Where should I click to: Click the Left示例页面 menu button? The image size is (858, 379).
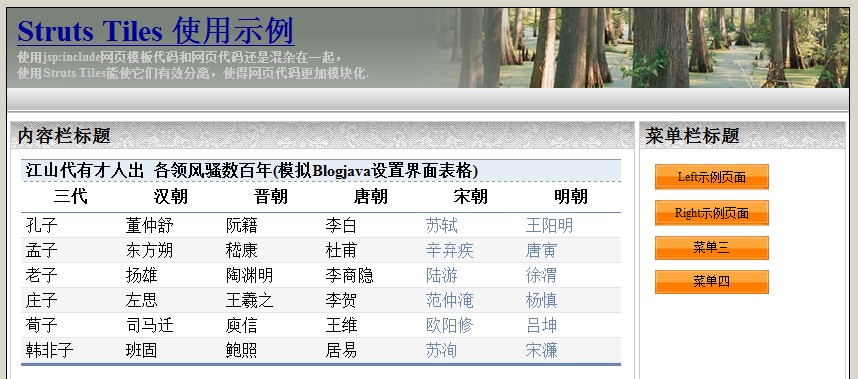point(711,177)
